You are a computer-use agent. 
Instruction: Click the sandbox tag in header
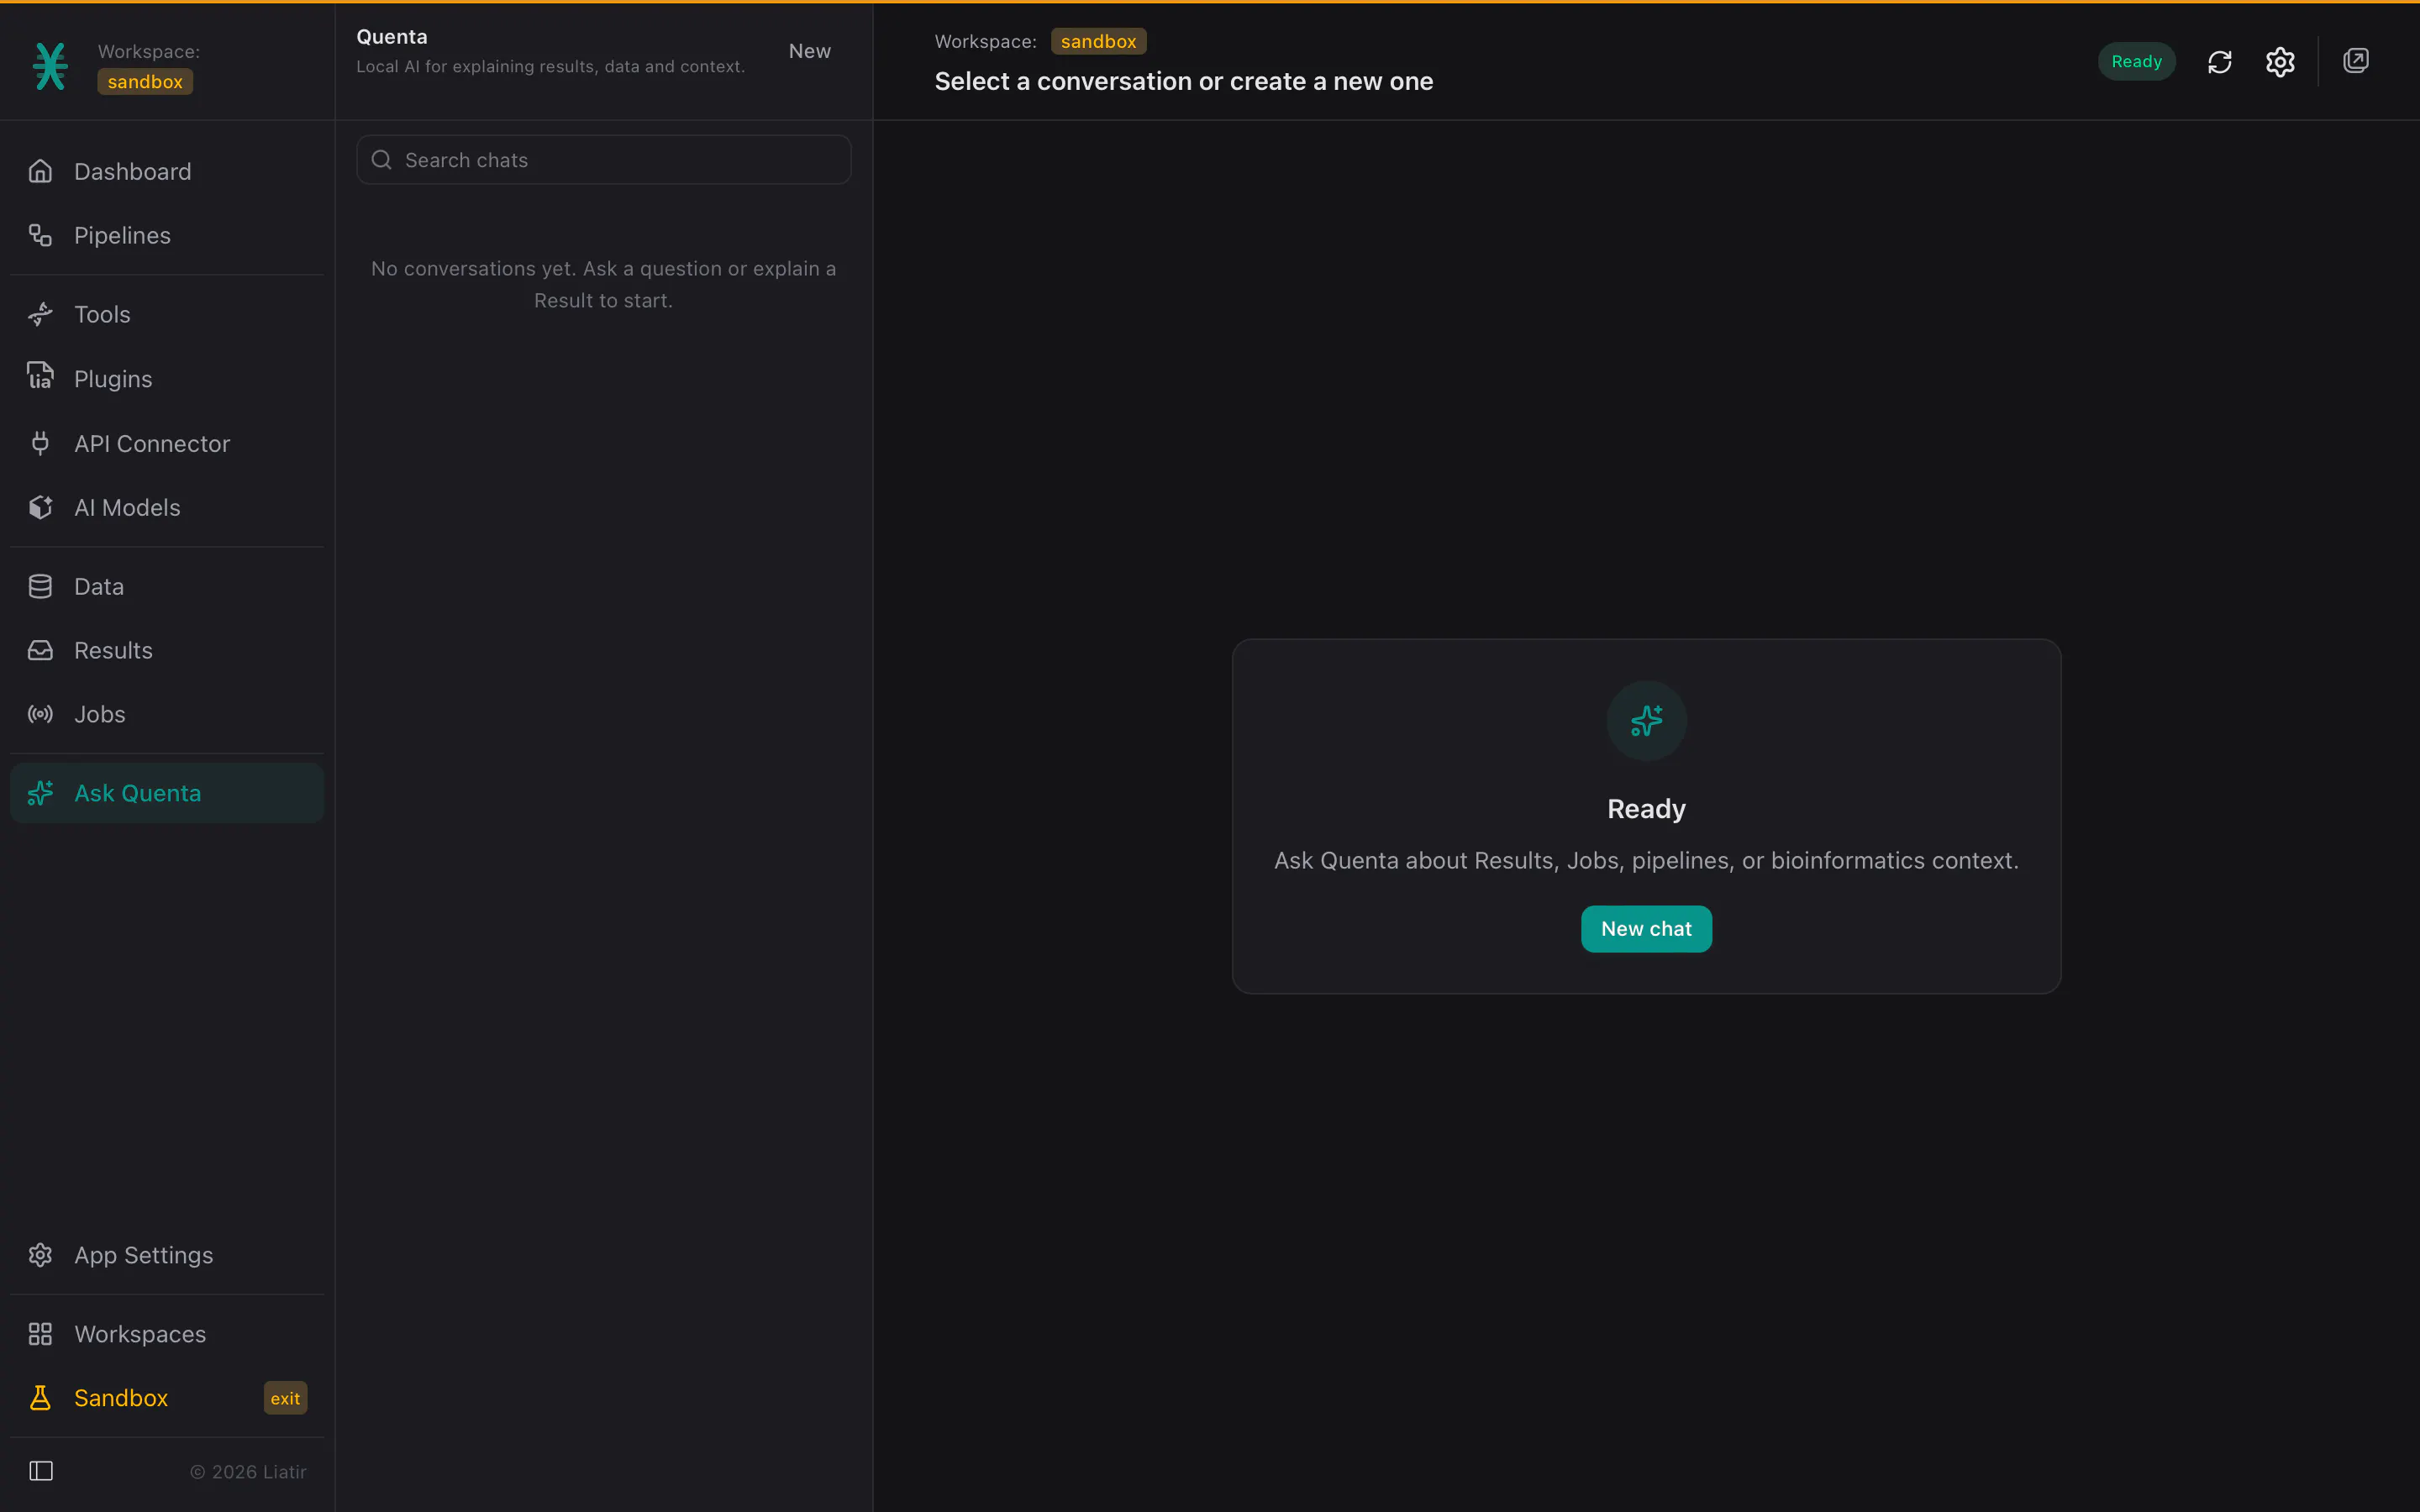1098,41
